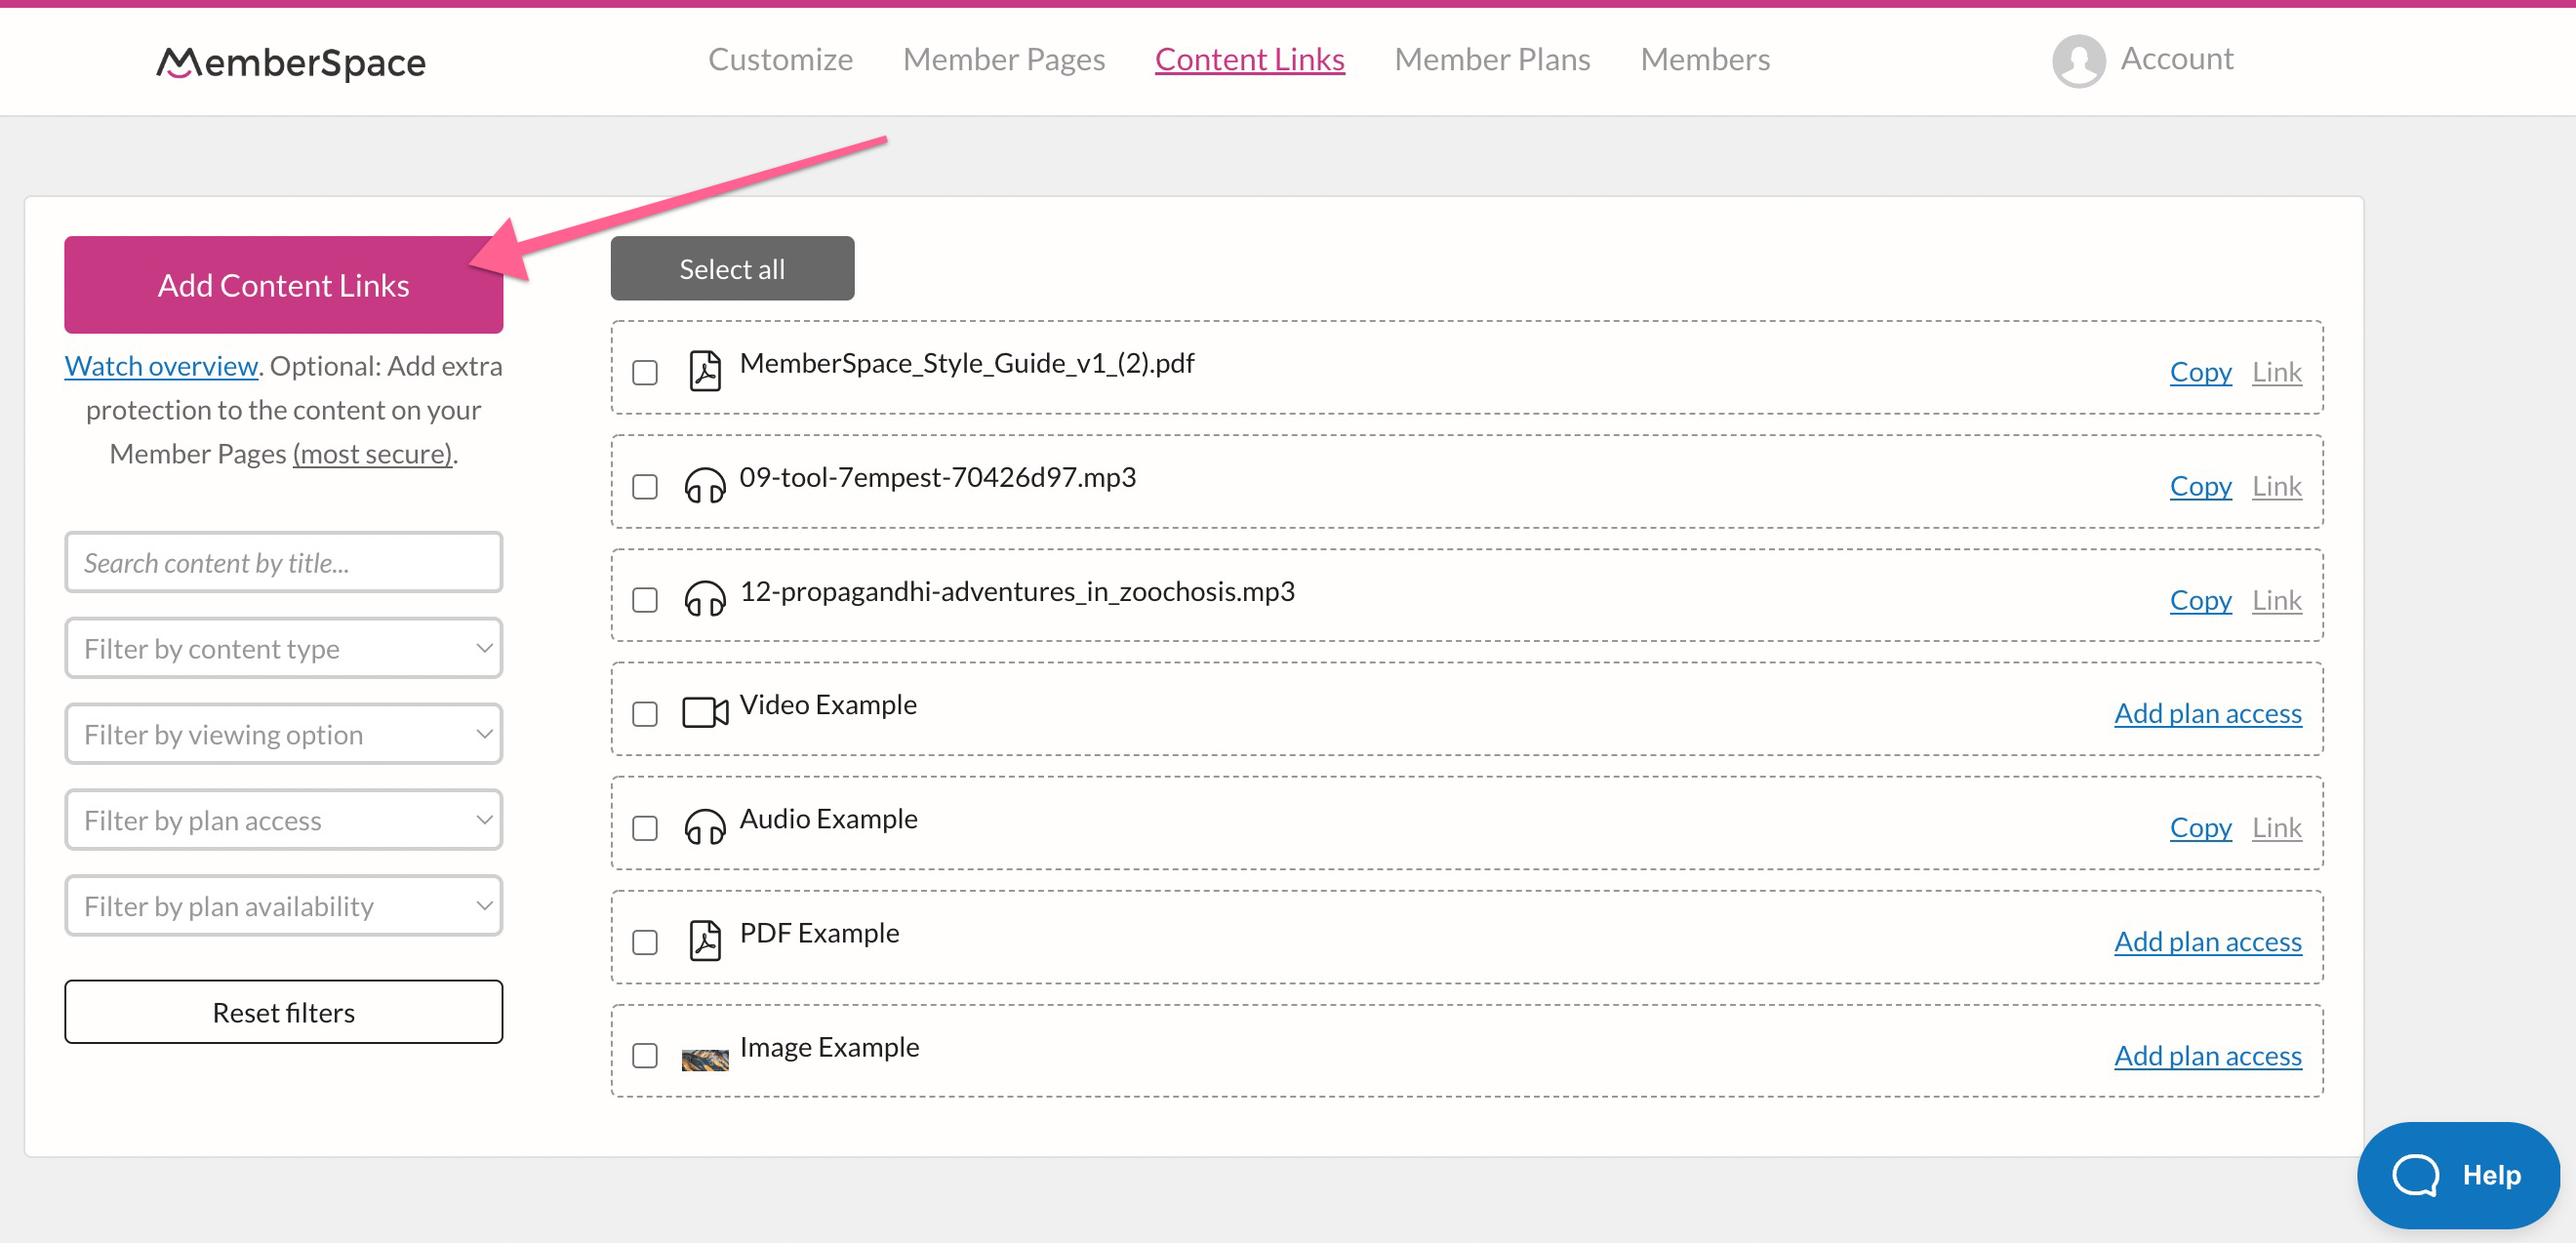Click the Account avatar icon
The height and width of the screenshot is (1243, 2576).
tap(2078, 61)
